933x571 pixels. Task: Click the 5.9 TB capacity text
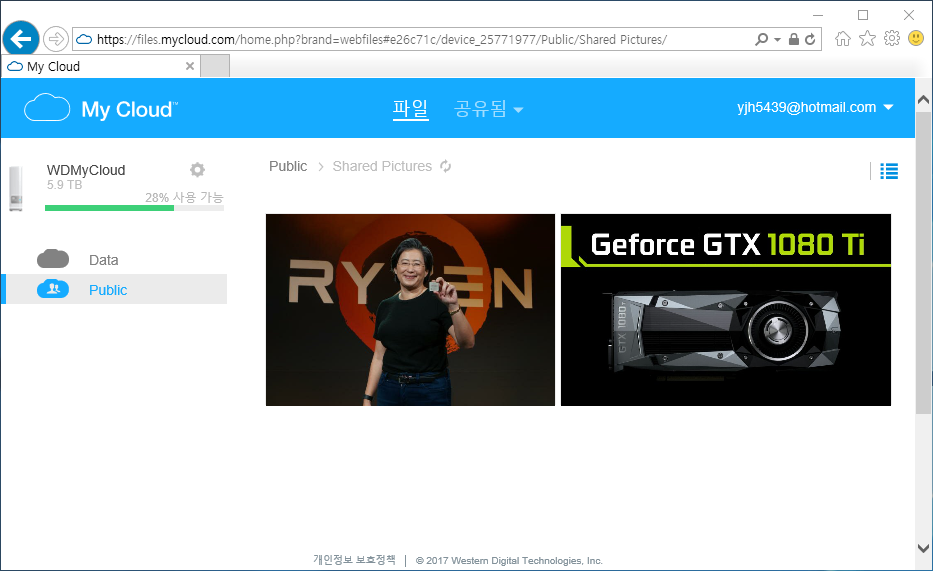point(64,185)
